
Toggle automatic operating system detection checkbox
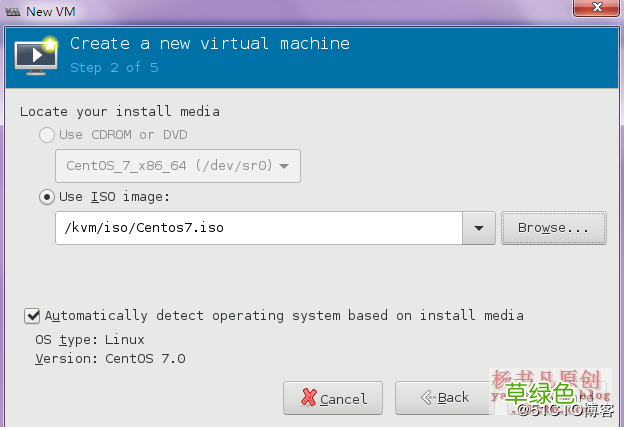click(x=33, y=316)
